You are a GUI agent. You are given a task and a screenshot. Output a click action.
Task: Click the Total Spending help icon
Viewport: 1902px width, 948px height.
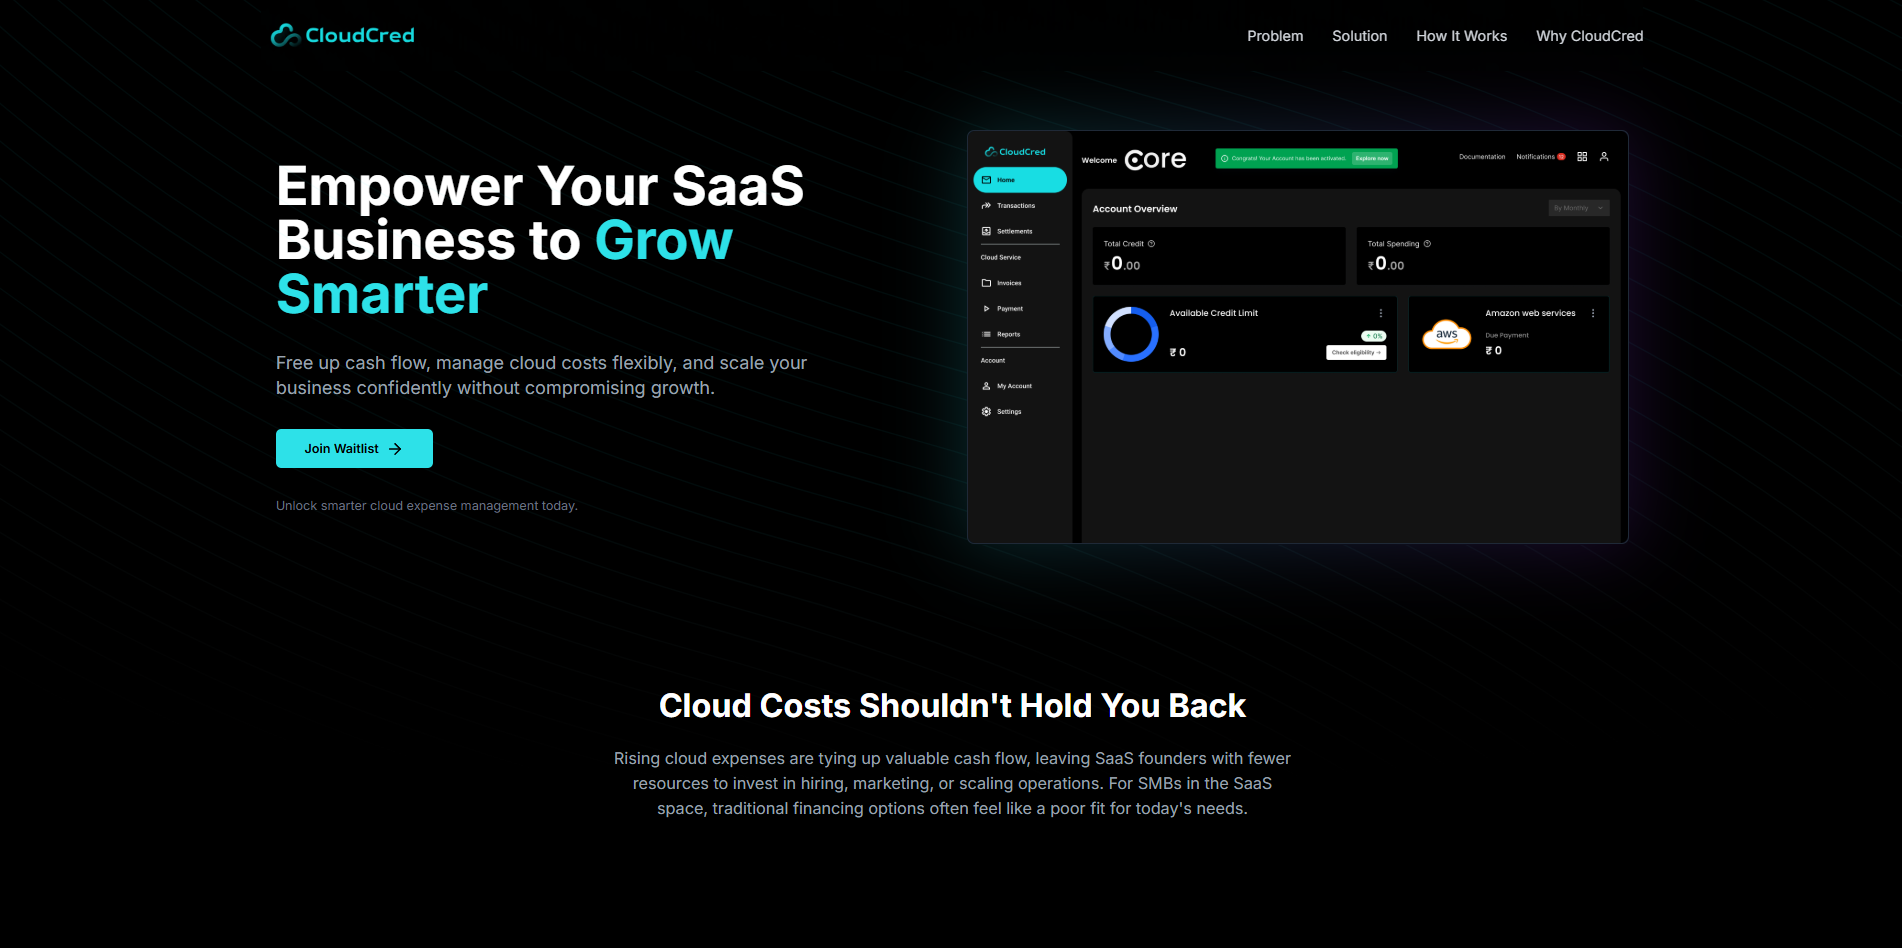click(x=1427, y=244)
